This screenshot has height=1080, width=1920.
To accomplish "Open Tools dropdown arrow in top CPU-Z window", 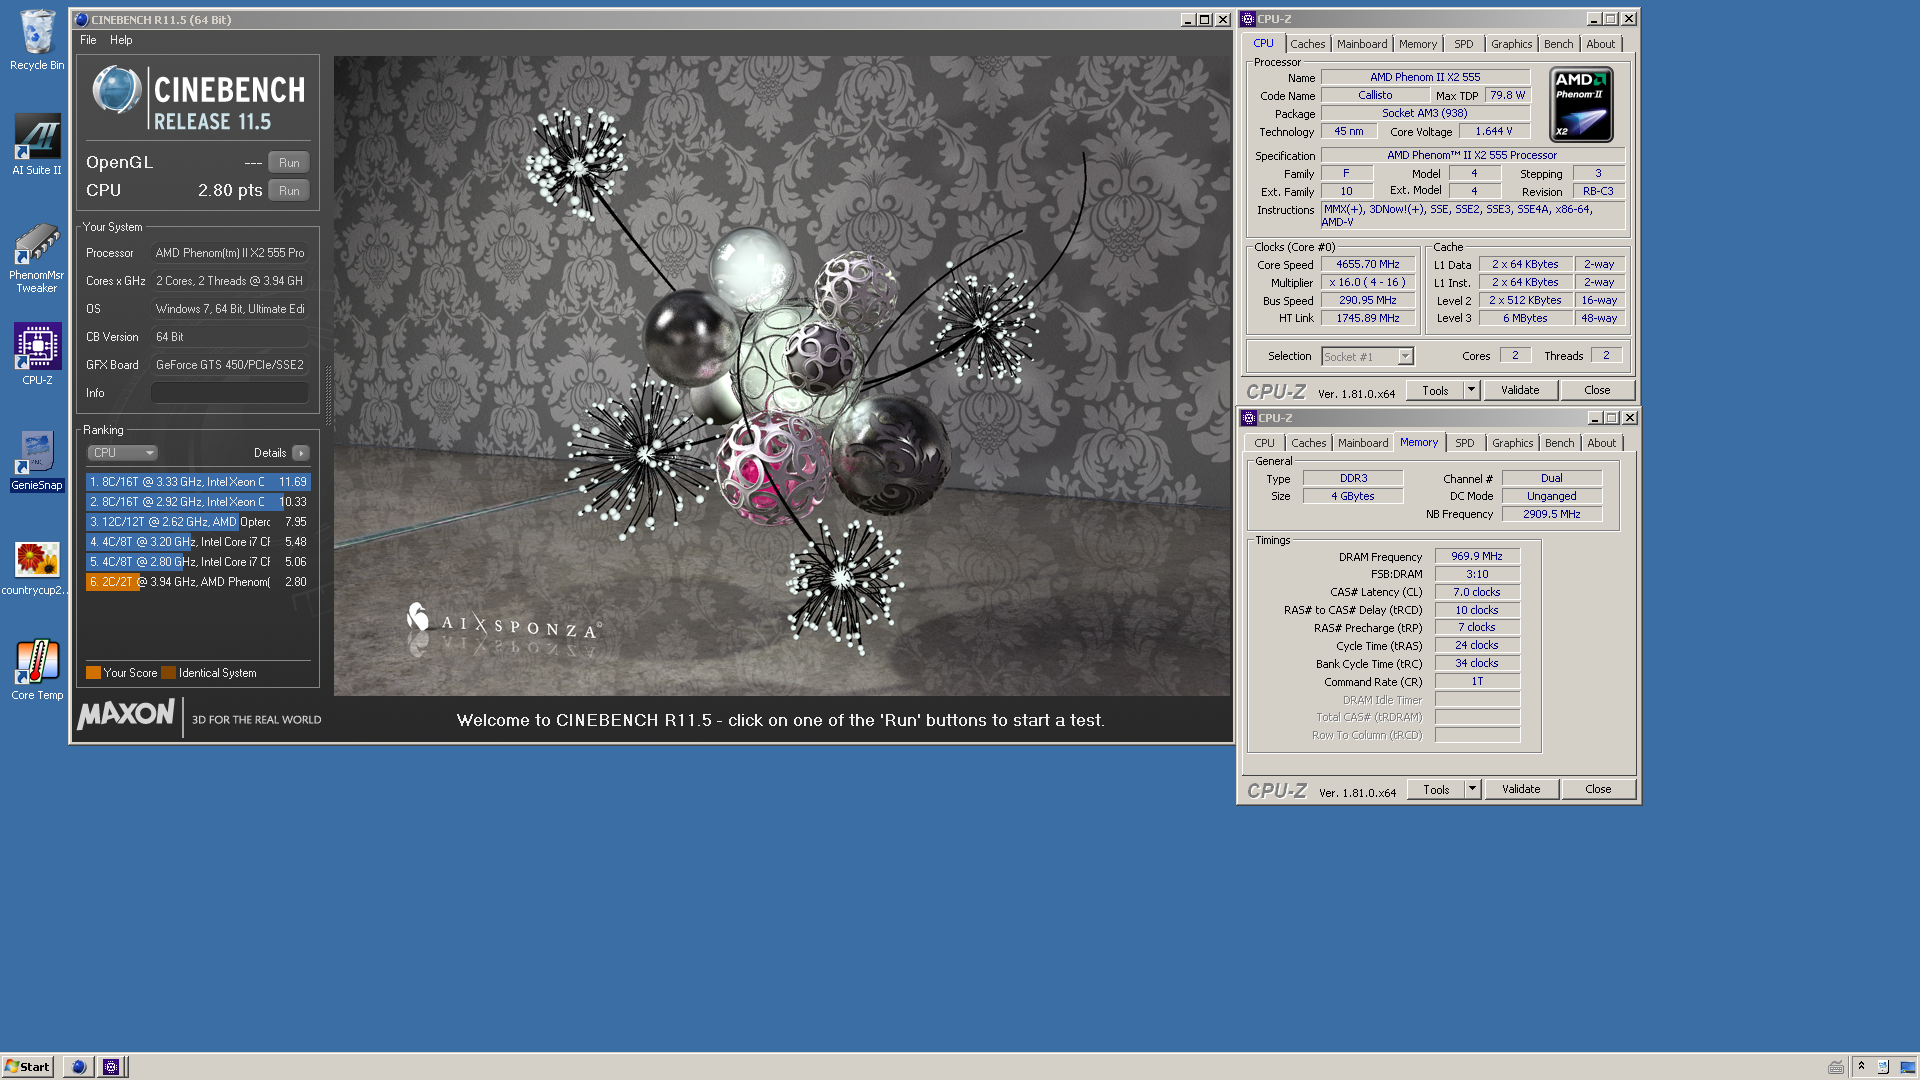I will pos(1472,391).
